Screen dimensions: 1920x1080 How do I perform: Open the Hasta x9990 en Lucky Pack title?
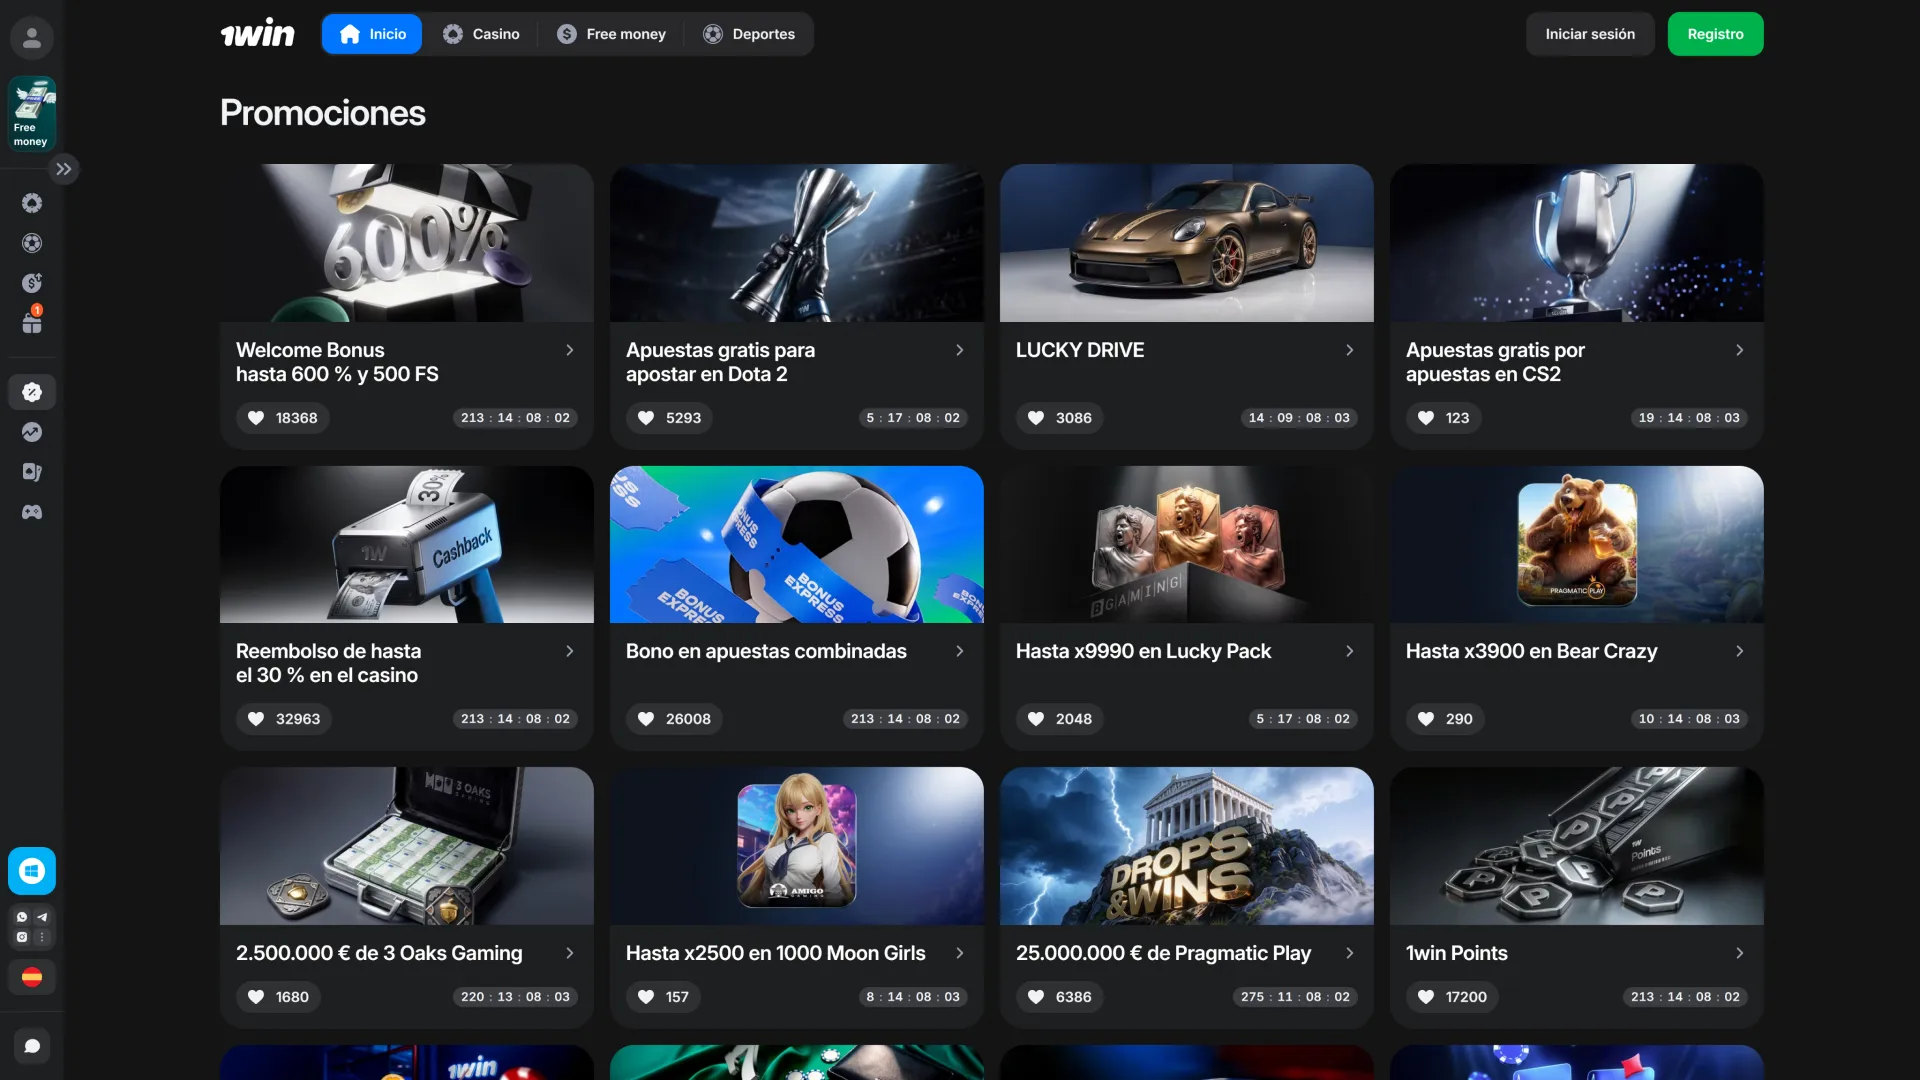tap(1143, 651)
